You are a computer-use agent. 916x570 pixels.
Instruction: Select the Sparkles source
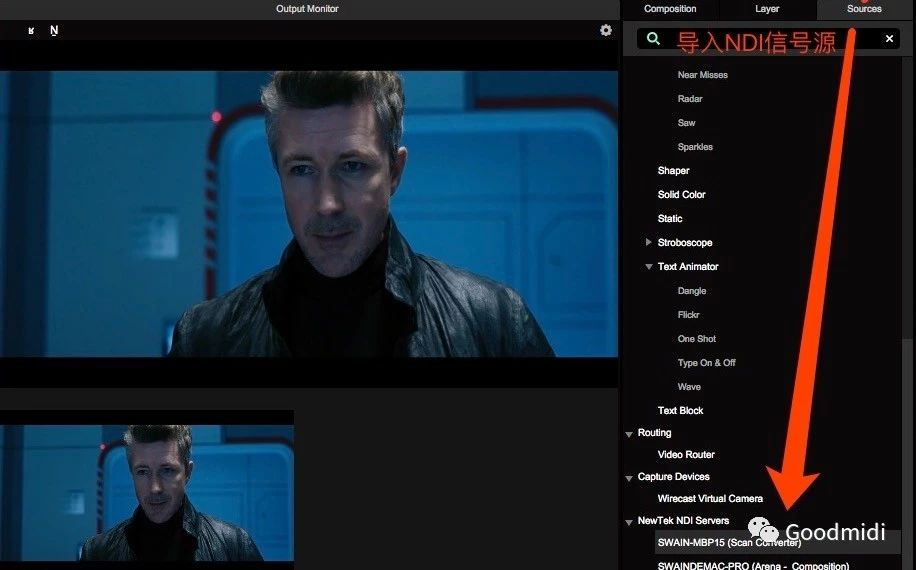point(695,147)
